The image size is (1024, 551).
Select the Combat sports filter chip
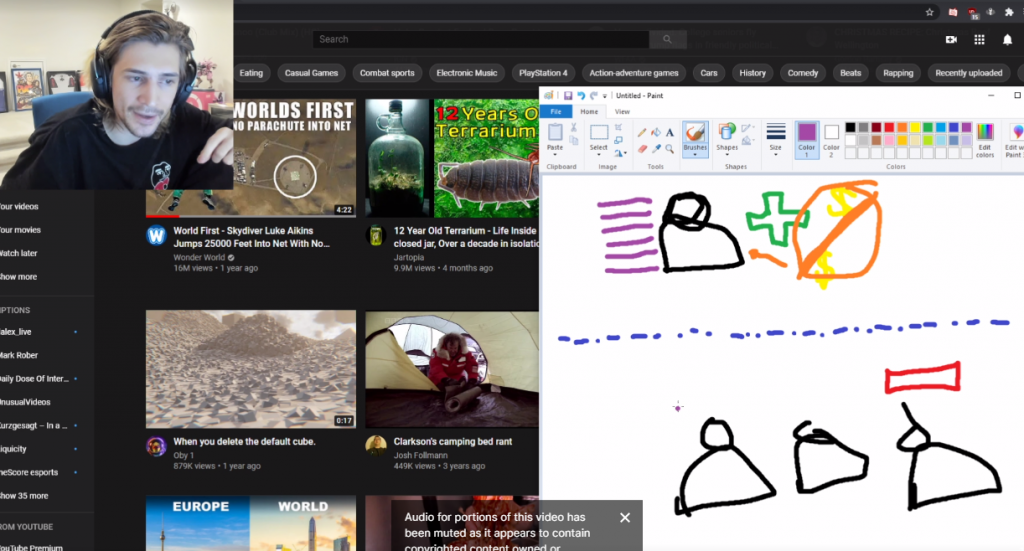click(x=387, y=73)
